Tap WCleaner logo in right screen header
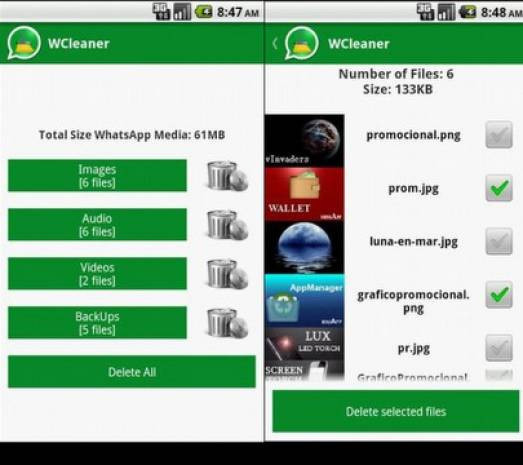 (301, 43)
